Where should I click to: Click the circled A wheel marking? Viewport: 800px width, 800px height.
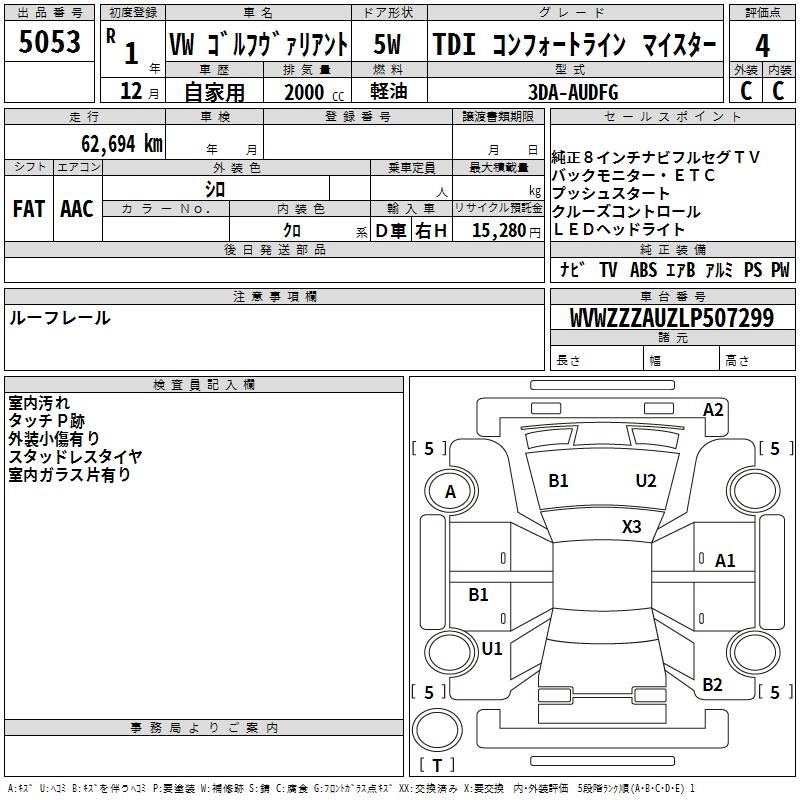tap(450, 491)
